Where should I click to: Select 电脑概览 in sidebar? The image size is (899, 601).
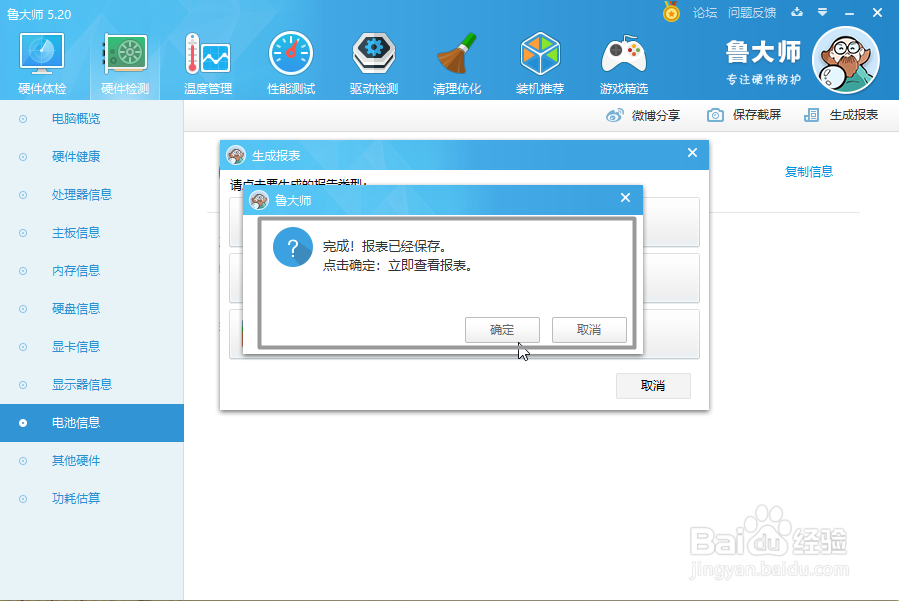(92, 119)
